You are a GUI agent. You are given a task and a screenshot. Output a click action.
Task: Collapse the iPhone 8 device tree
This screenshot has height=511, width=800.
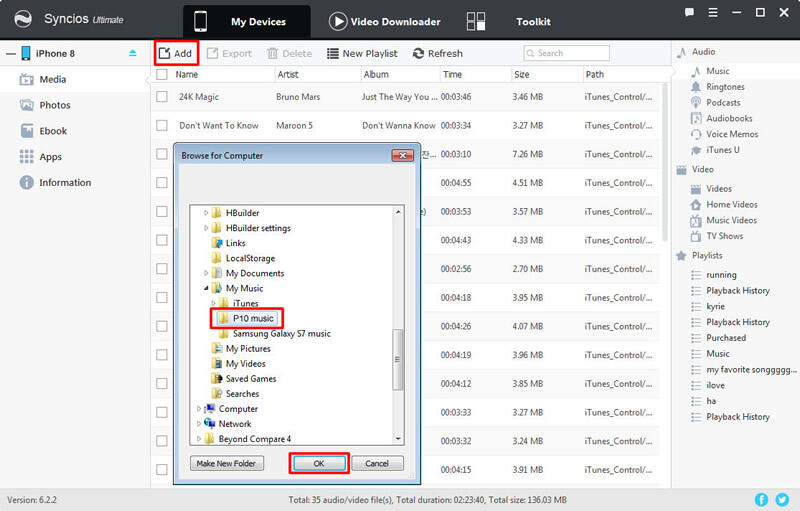(x=11, y=54)
